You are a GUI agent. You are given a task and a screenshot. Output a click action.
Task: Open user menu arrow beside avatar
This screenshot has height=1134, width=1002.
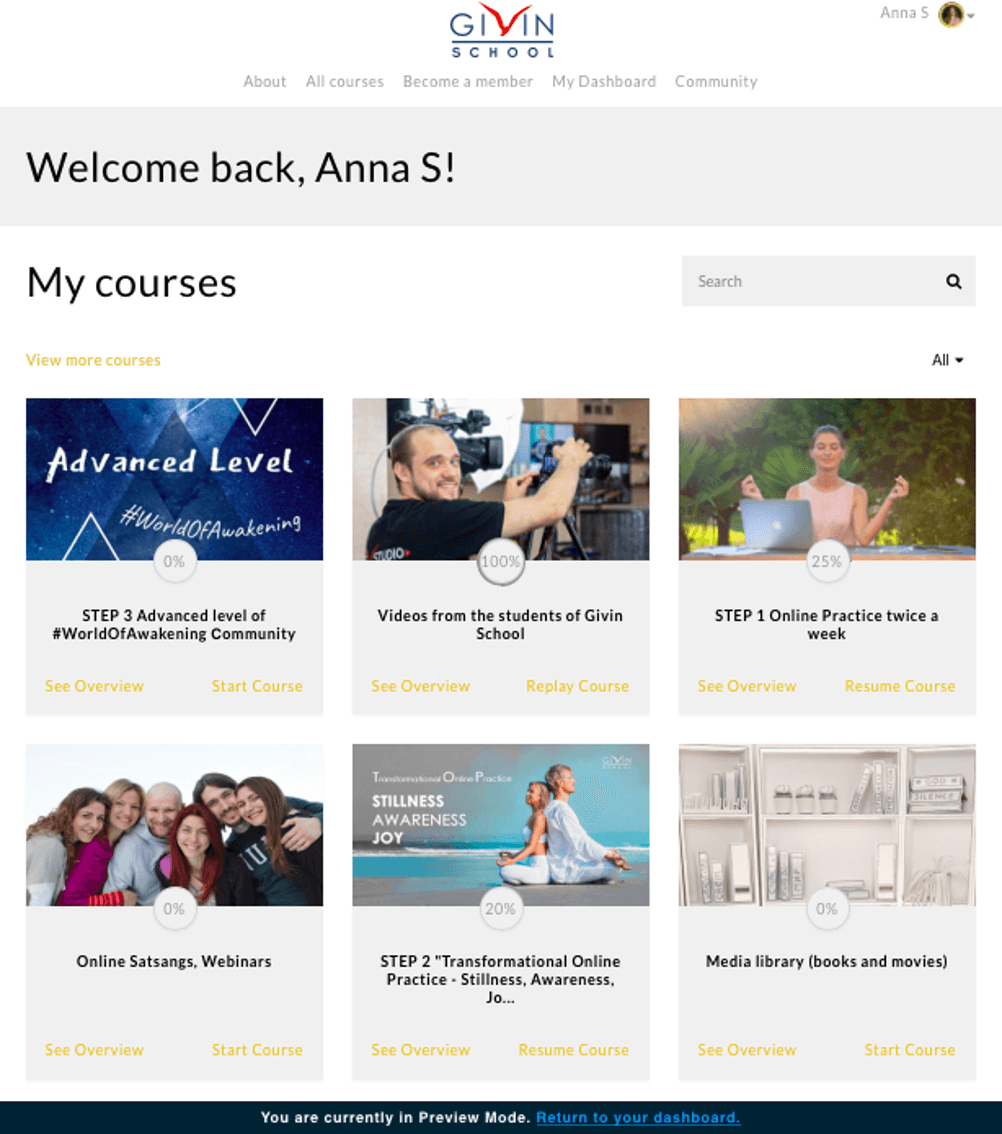971,15
